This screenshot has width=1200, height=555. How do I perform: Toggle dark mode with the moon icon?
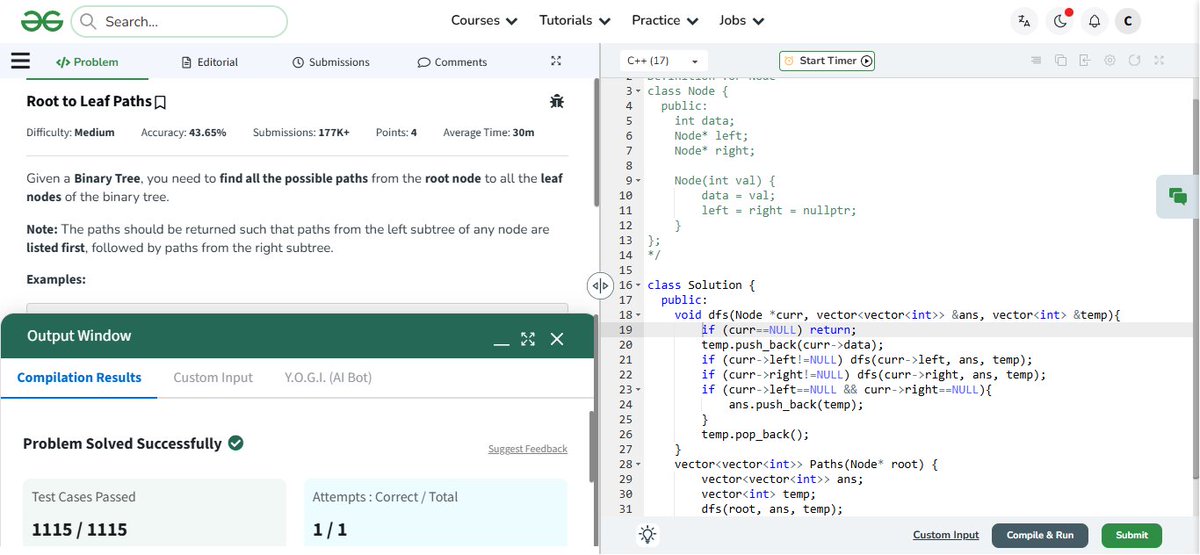tap(1059, 21)
